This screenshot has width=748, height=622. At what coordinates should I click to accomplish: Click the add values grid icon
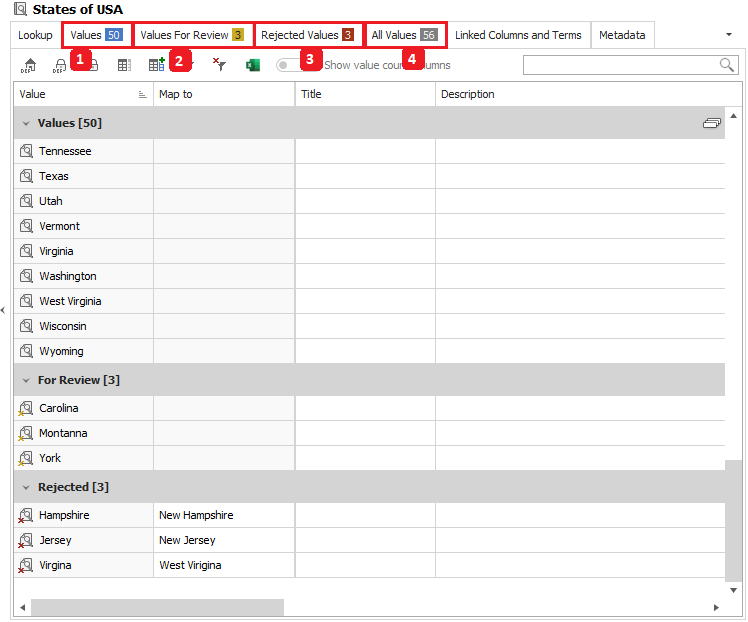(x=156, y=65)
